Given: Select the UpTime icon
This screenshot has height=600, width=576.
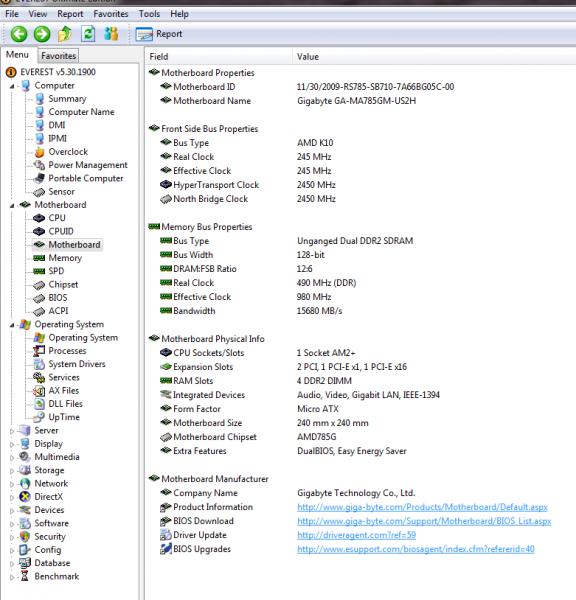Looking at the screenshot, I should (39, 417).
